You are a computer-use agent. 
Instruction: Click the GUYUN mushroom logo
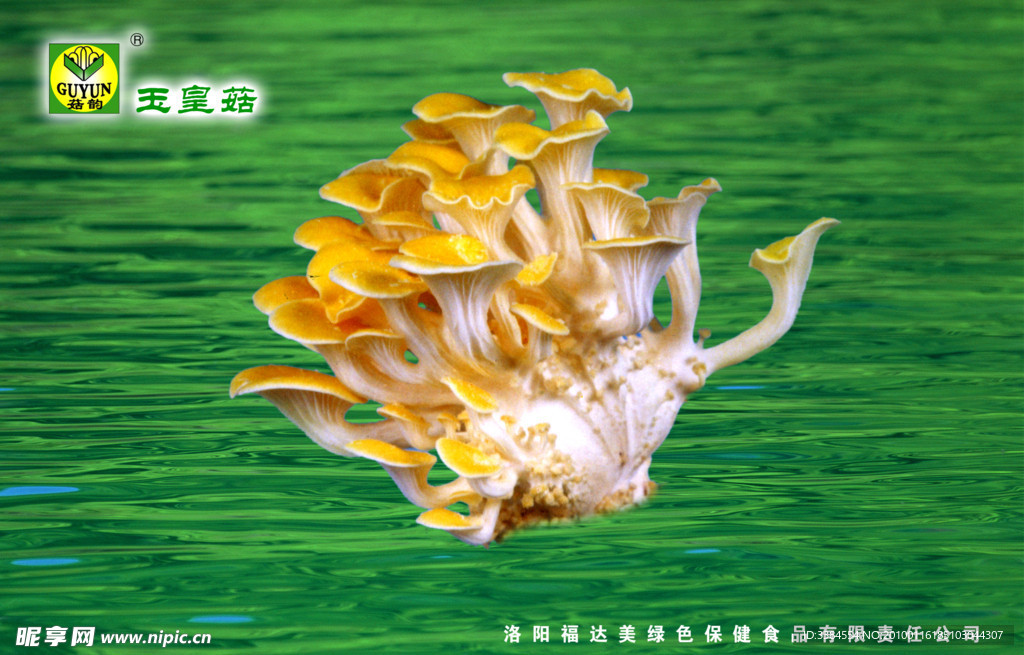pyautogui.click(x=84, y=78)
